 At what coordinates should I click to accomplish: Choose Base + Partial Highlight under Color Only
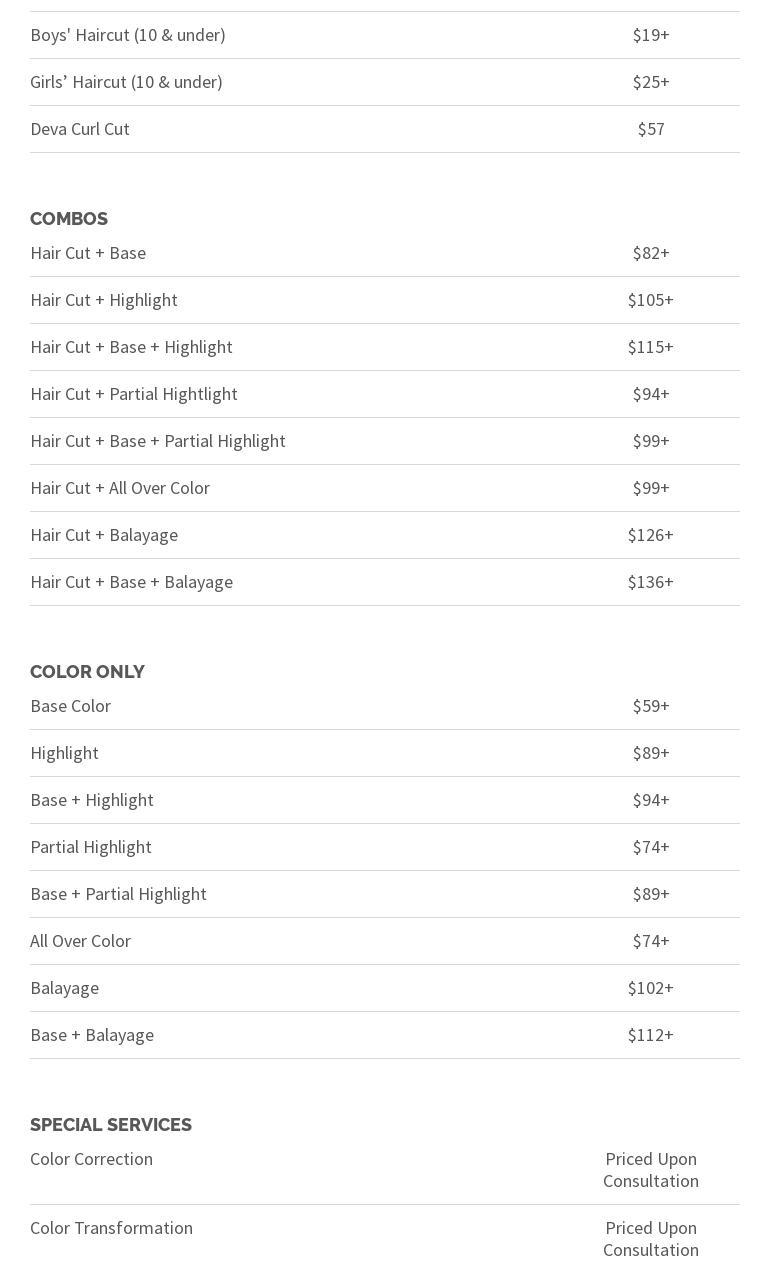tap(118, 894)
